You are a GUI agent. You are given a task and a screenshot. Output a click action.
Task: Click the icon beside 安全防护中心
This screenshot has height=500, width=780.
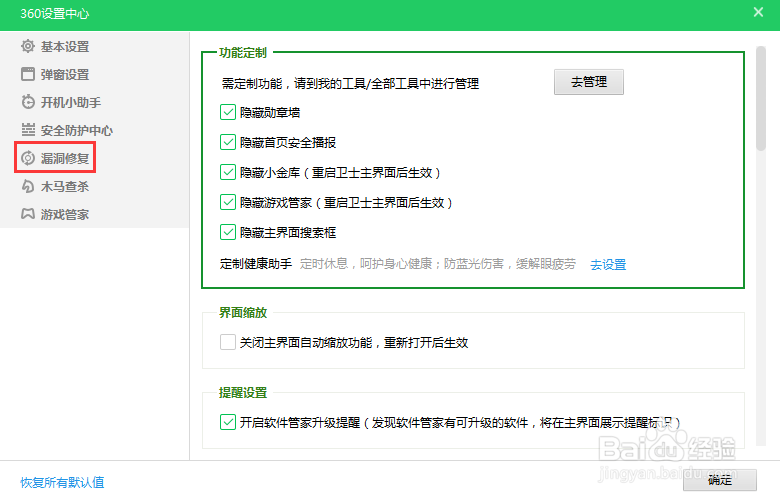pos(28,130)
